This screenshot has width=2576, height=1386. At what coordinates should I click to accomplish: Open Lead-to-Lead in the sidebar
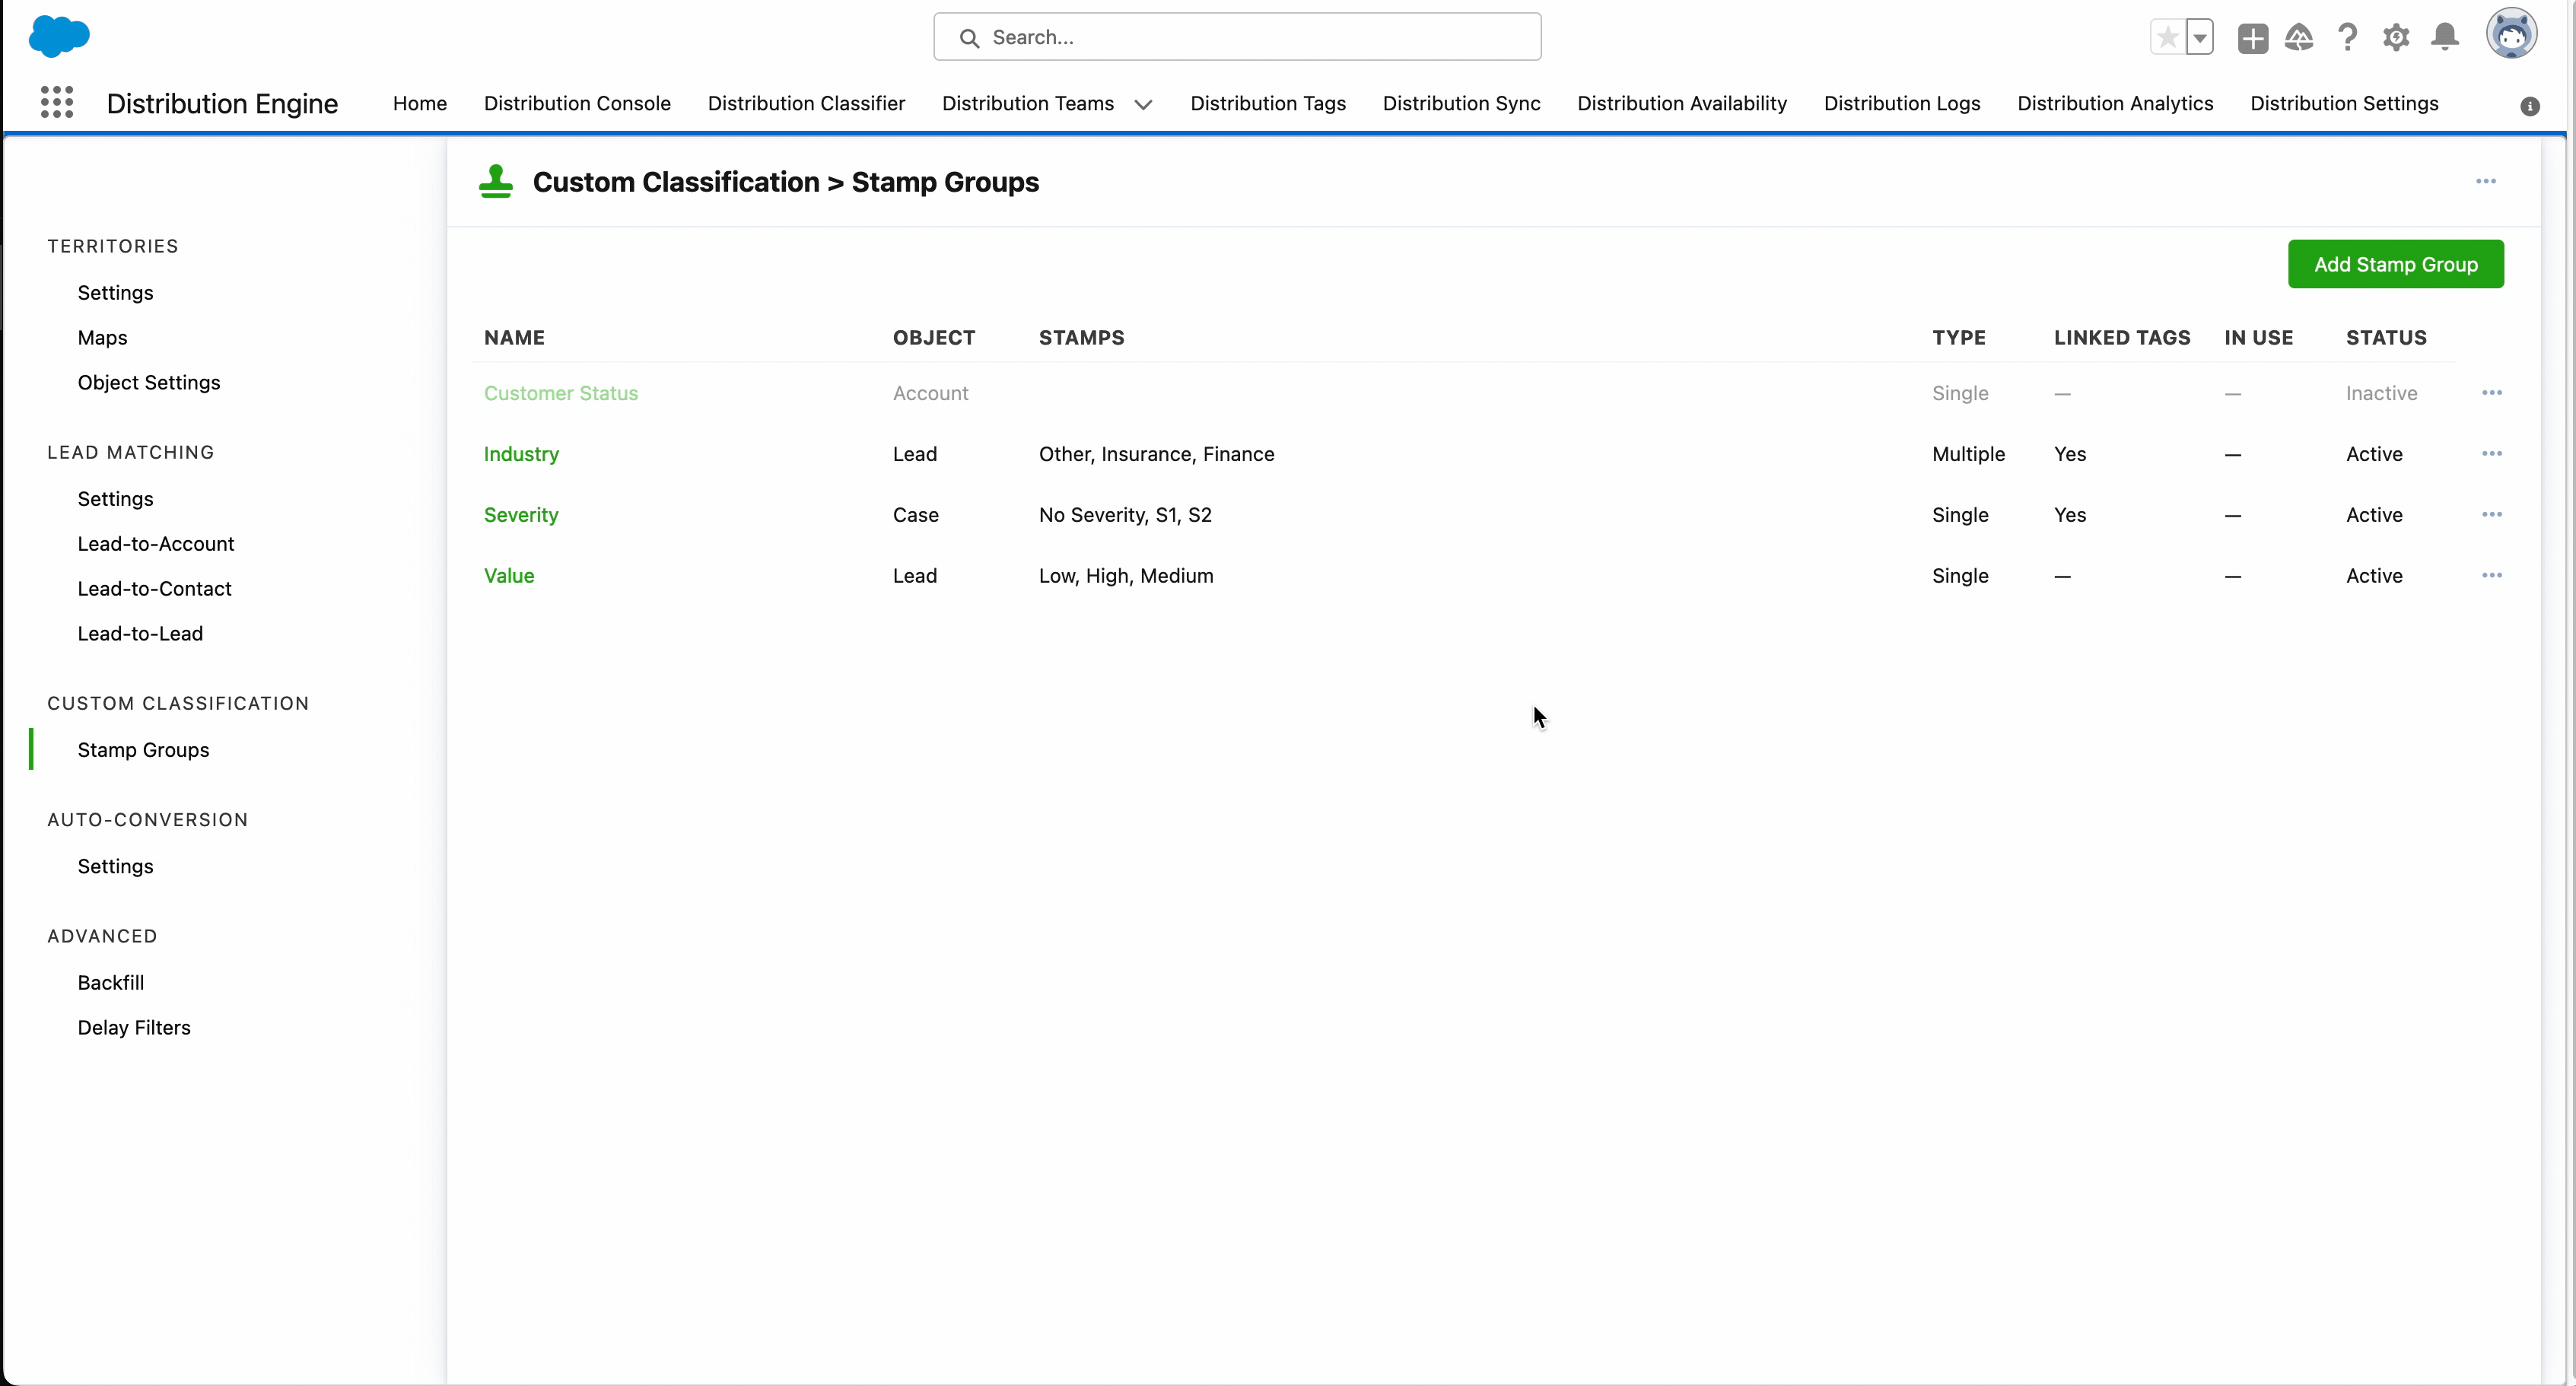pos(140,634)
